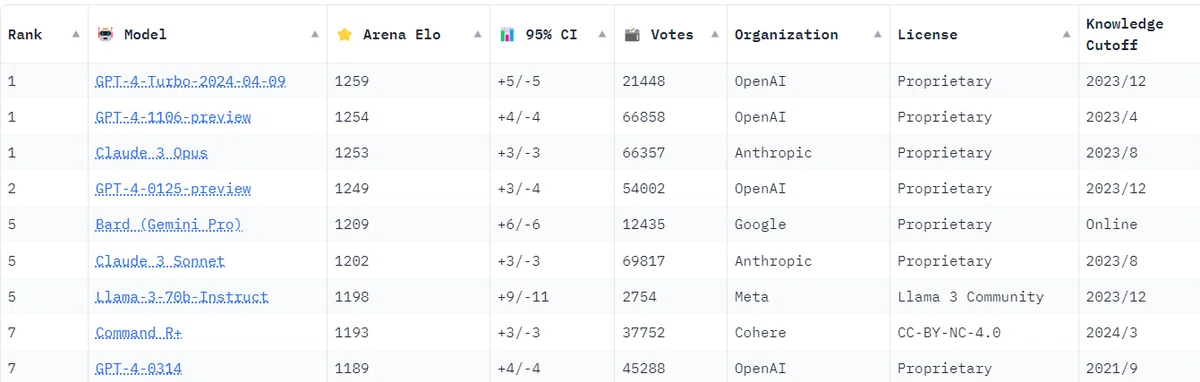Open the GPT-4-0125-preview model link

pos(173,189)
